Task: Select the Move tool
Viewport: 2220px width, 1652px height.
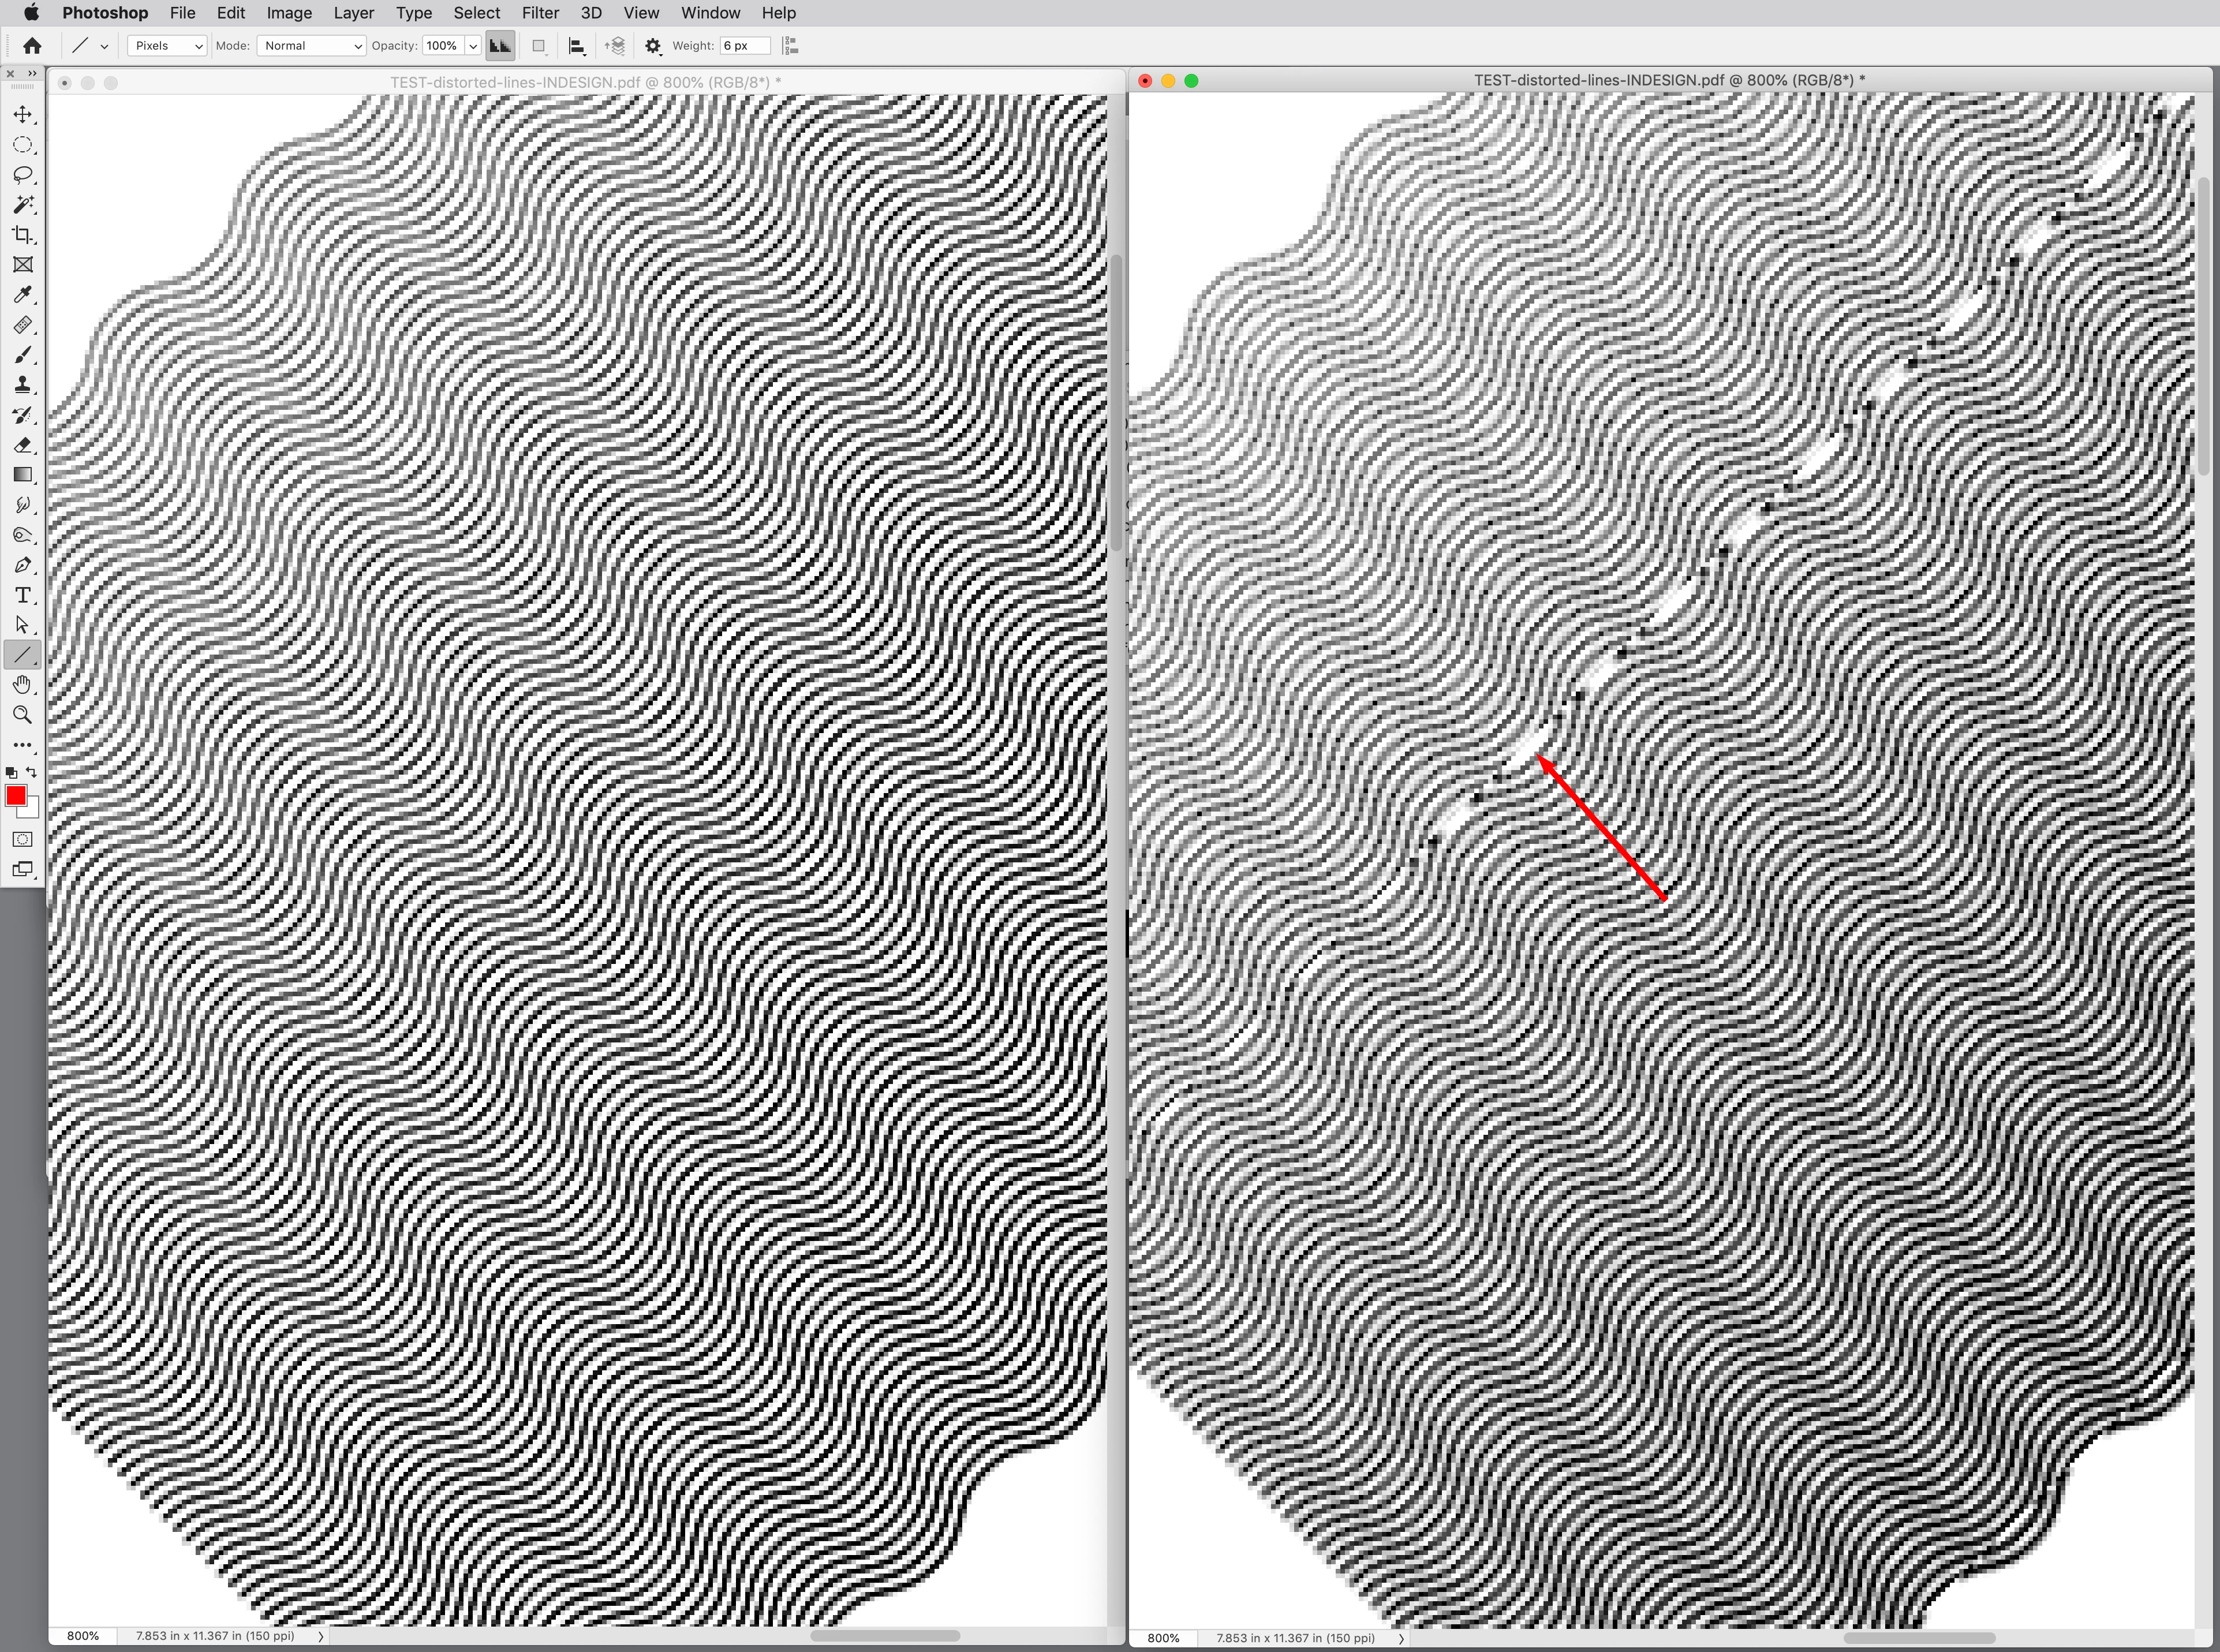Action: (22, 115)
